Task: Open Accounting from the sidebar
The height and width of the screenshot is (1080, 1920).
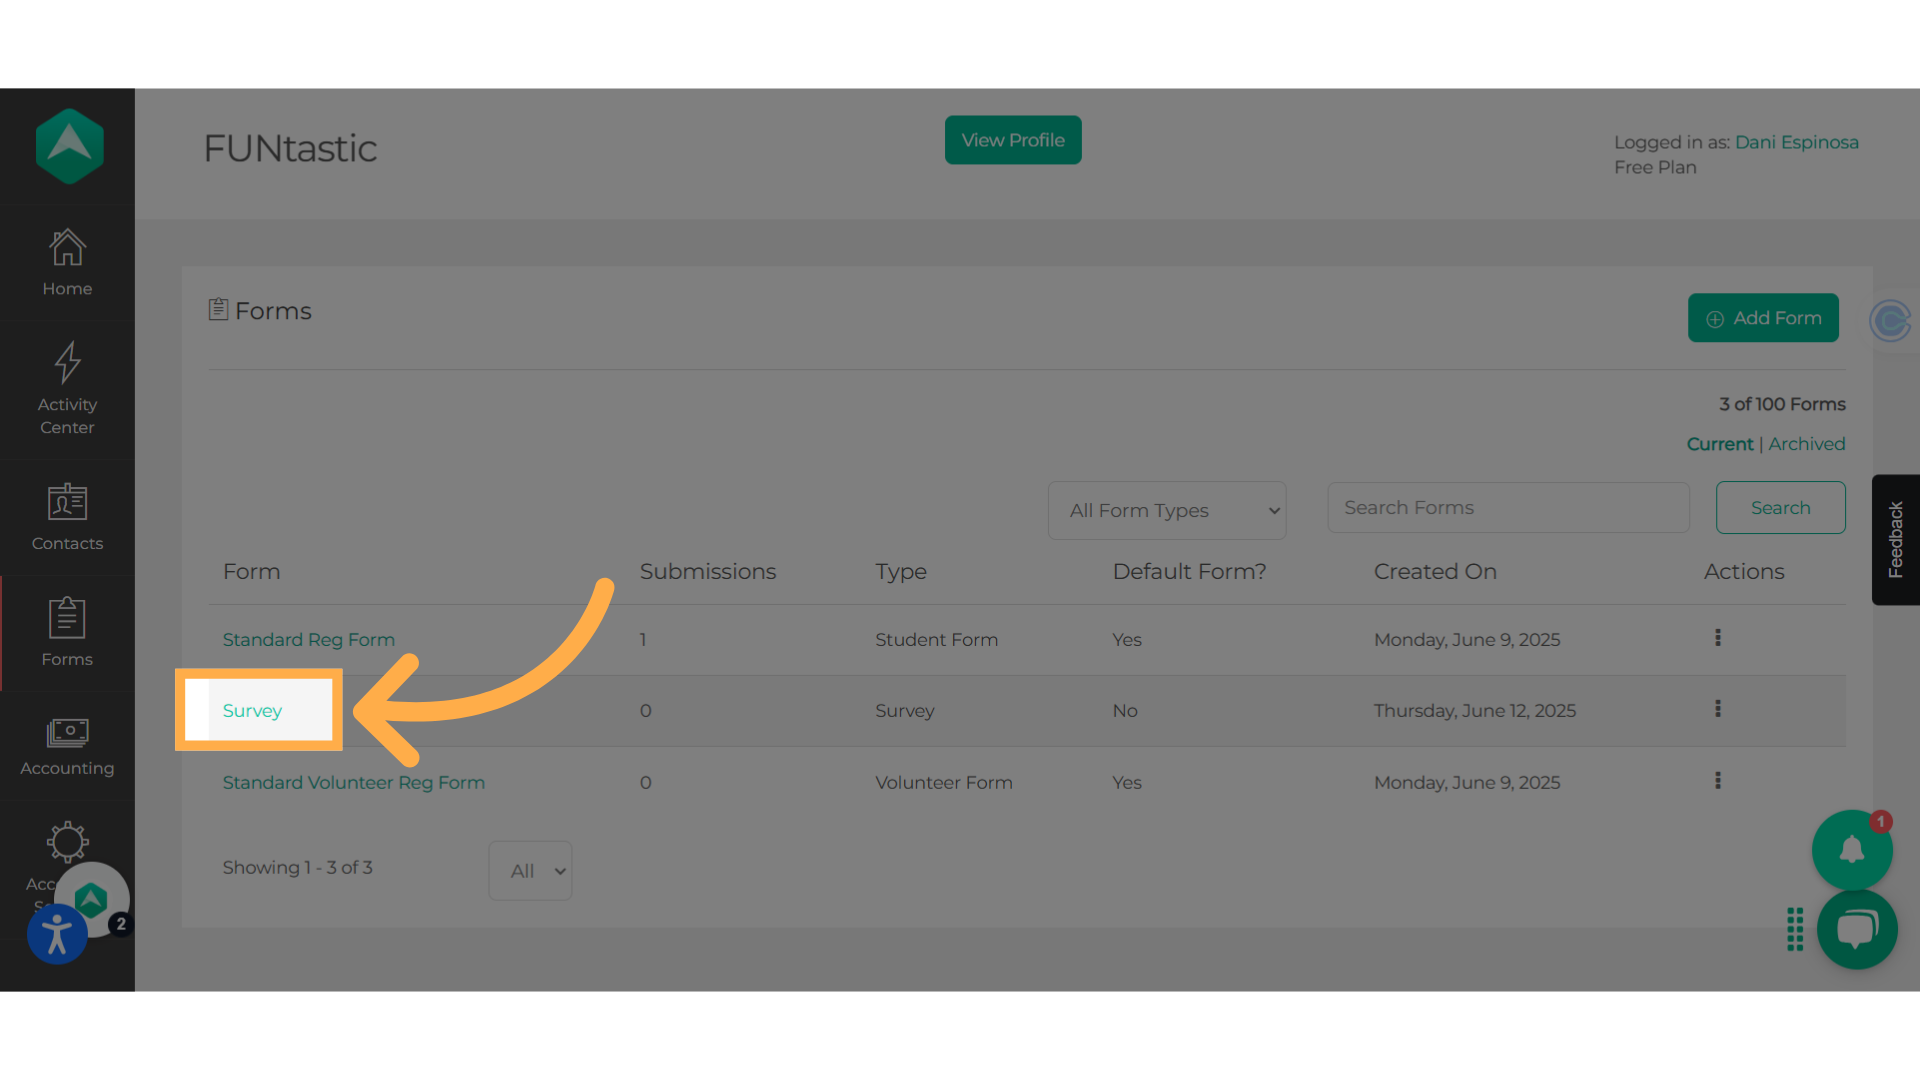Action: 67,747
